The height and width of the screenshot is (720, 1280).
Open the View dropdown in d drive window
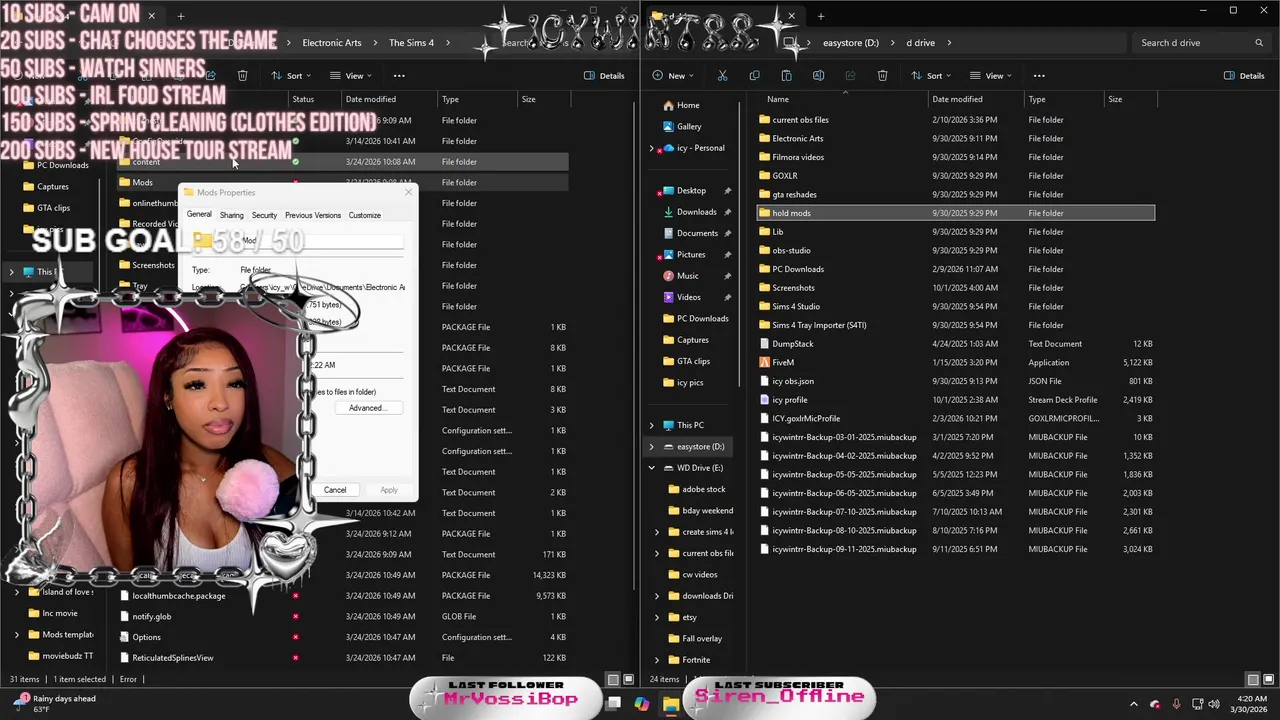[x=992, y=76]
